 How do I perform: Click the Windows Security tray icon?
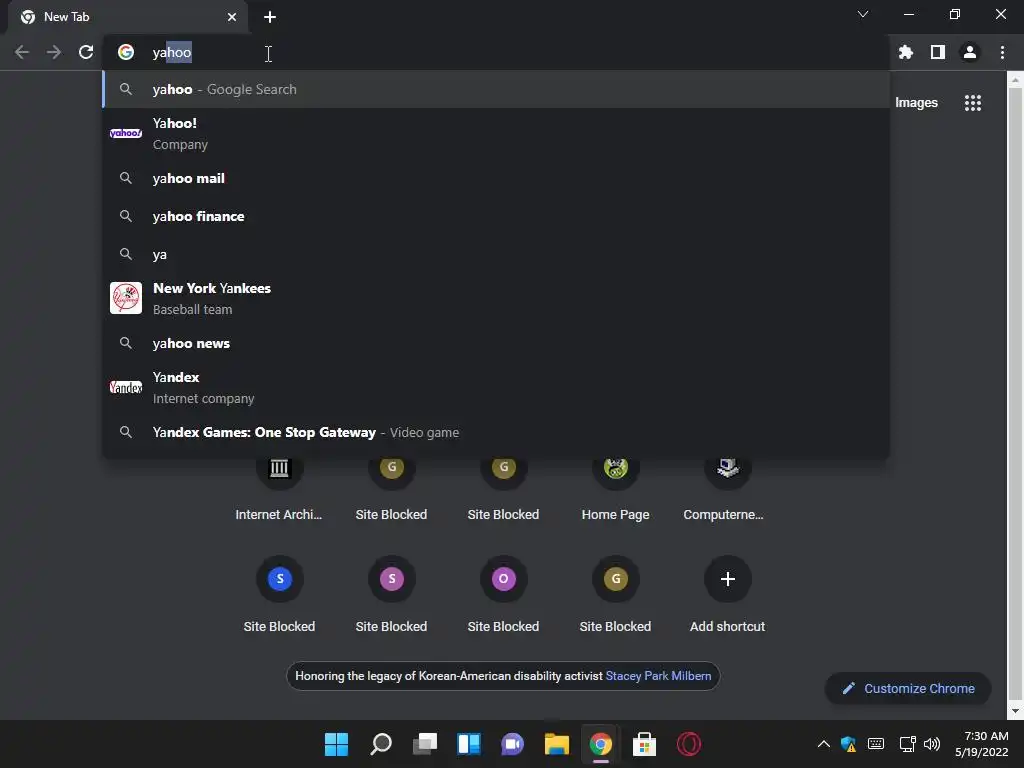(848, 744)
